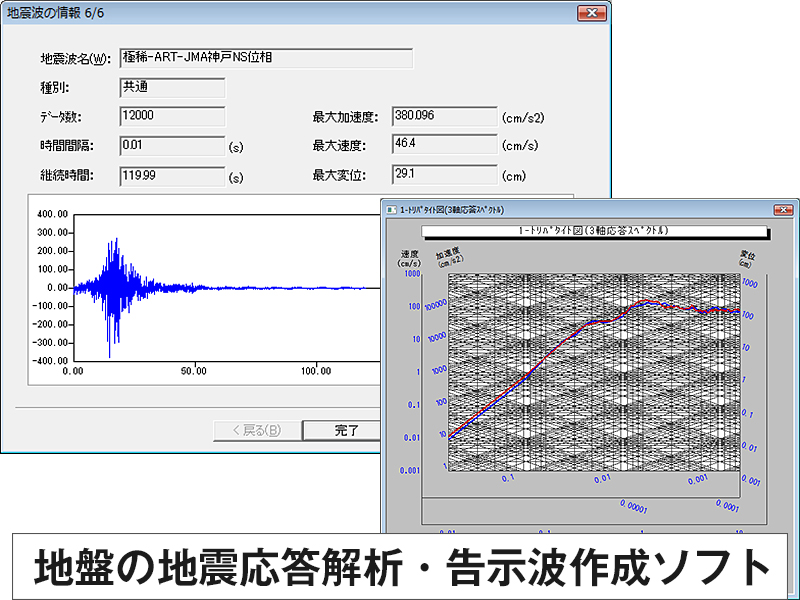Select the 種別 field showing 共通

tap(171, 87)
